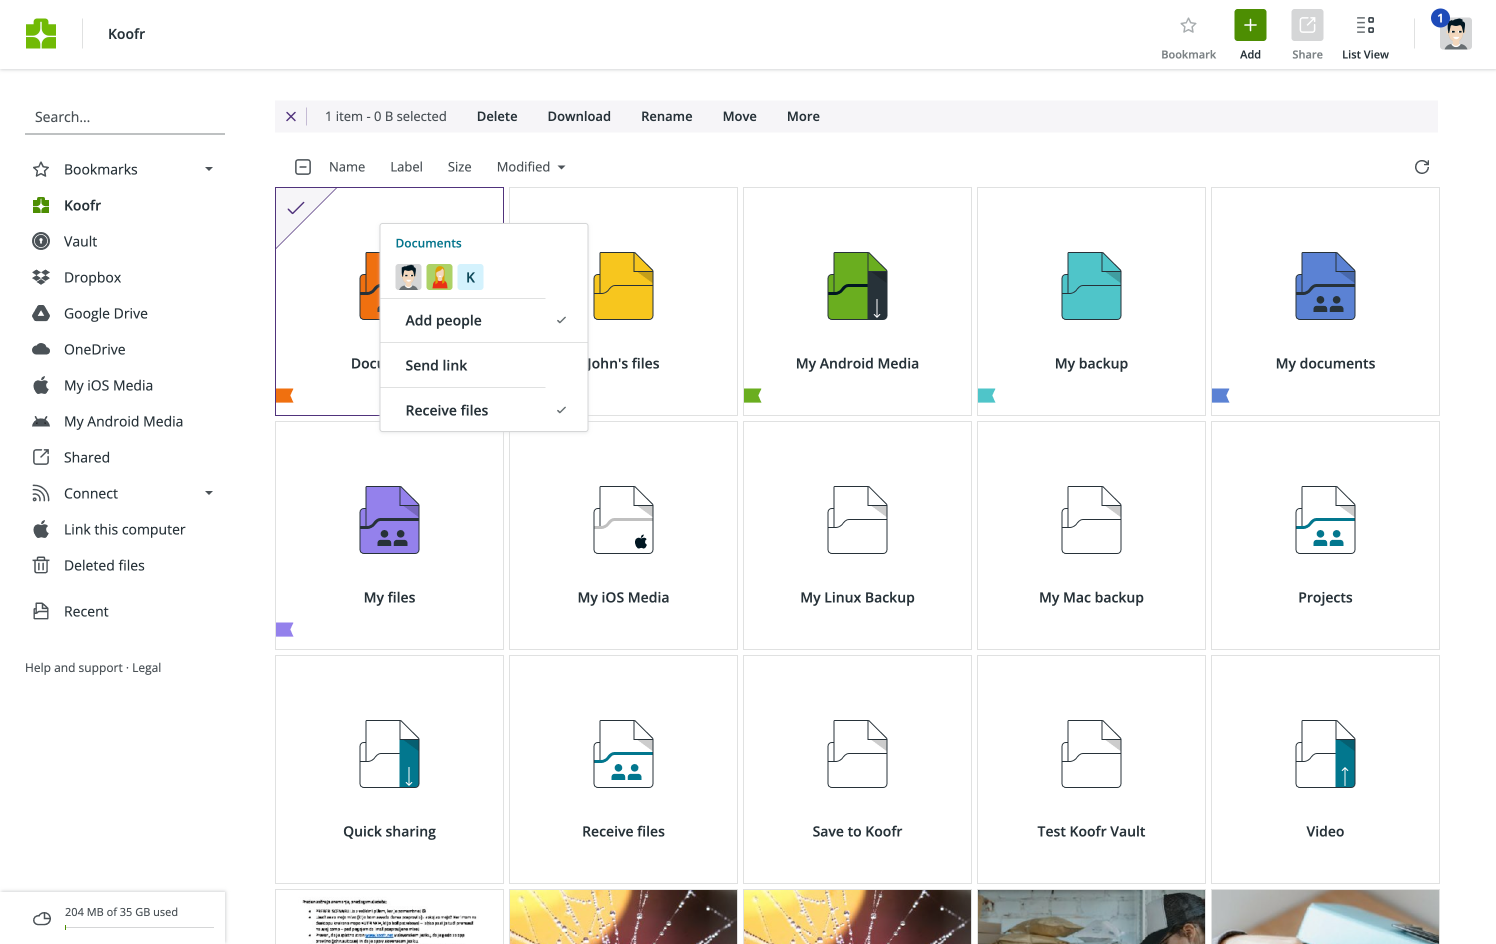Toggle Receive files in the popup
The width and height of the screenshot is (1496, 944).
(x=484, y=410)
